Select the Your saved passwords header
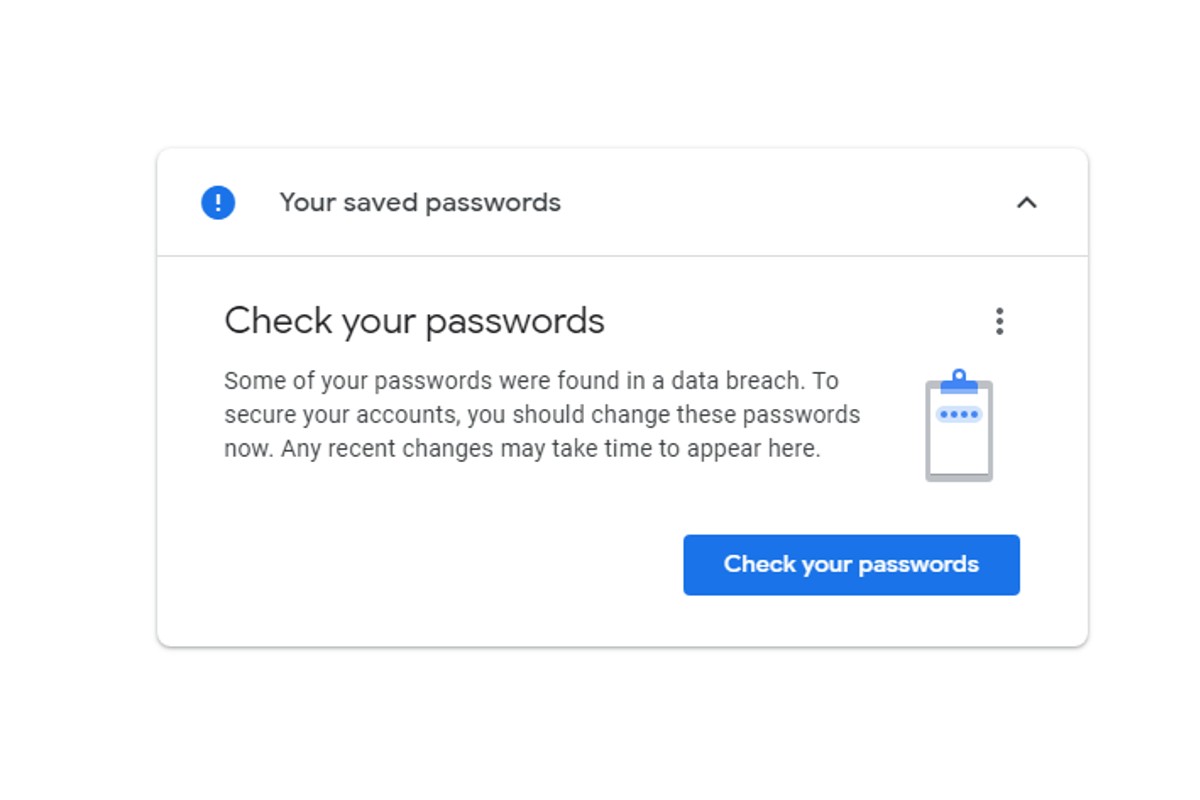1200x800 pixels. point(420,202)
